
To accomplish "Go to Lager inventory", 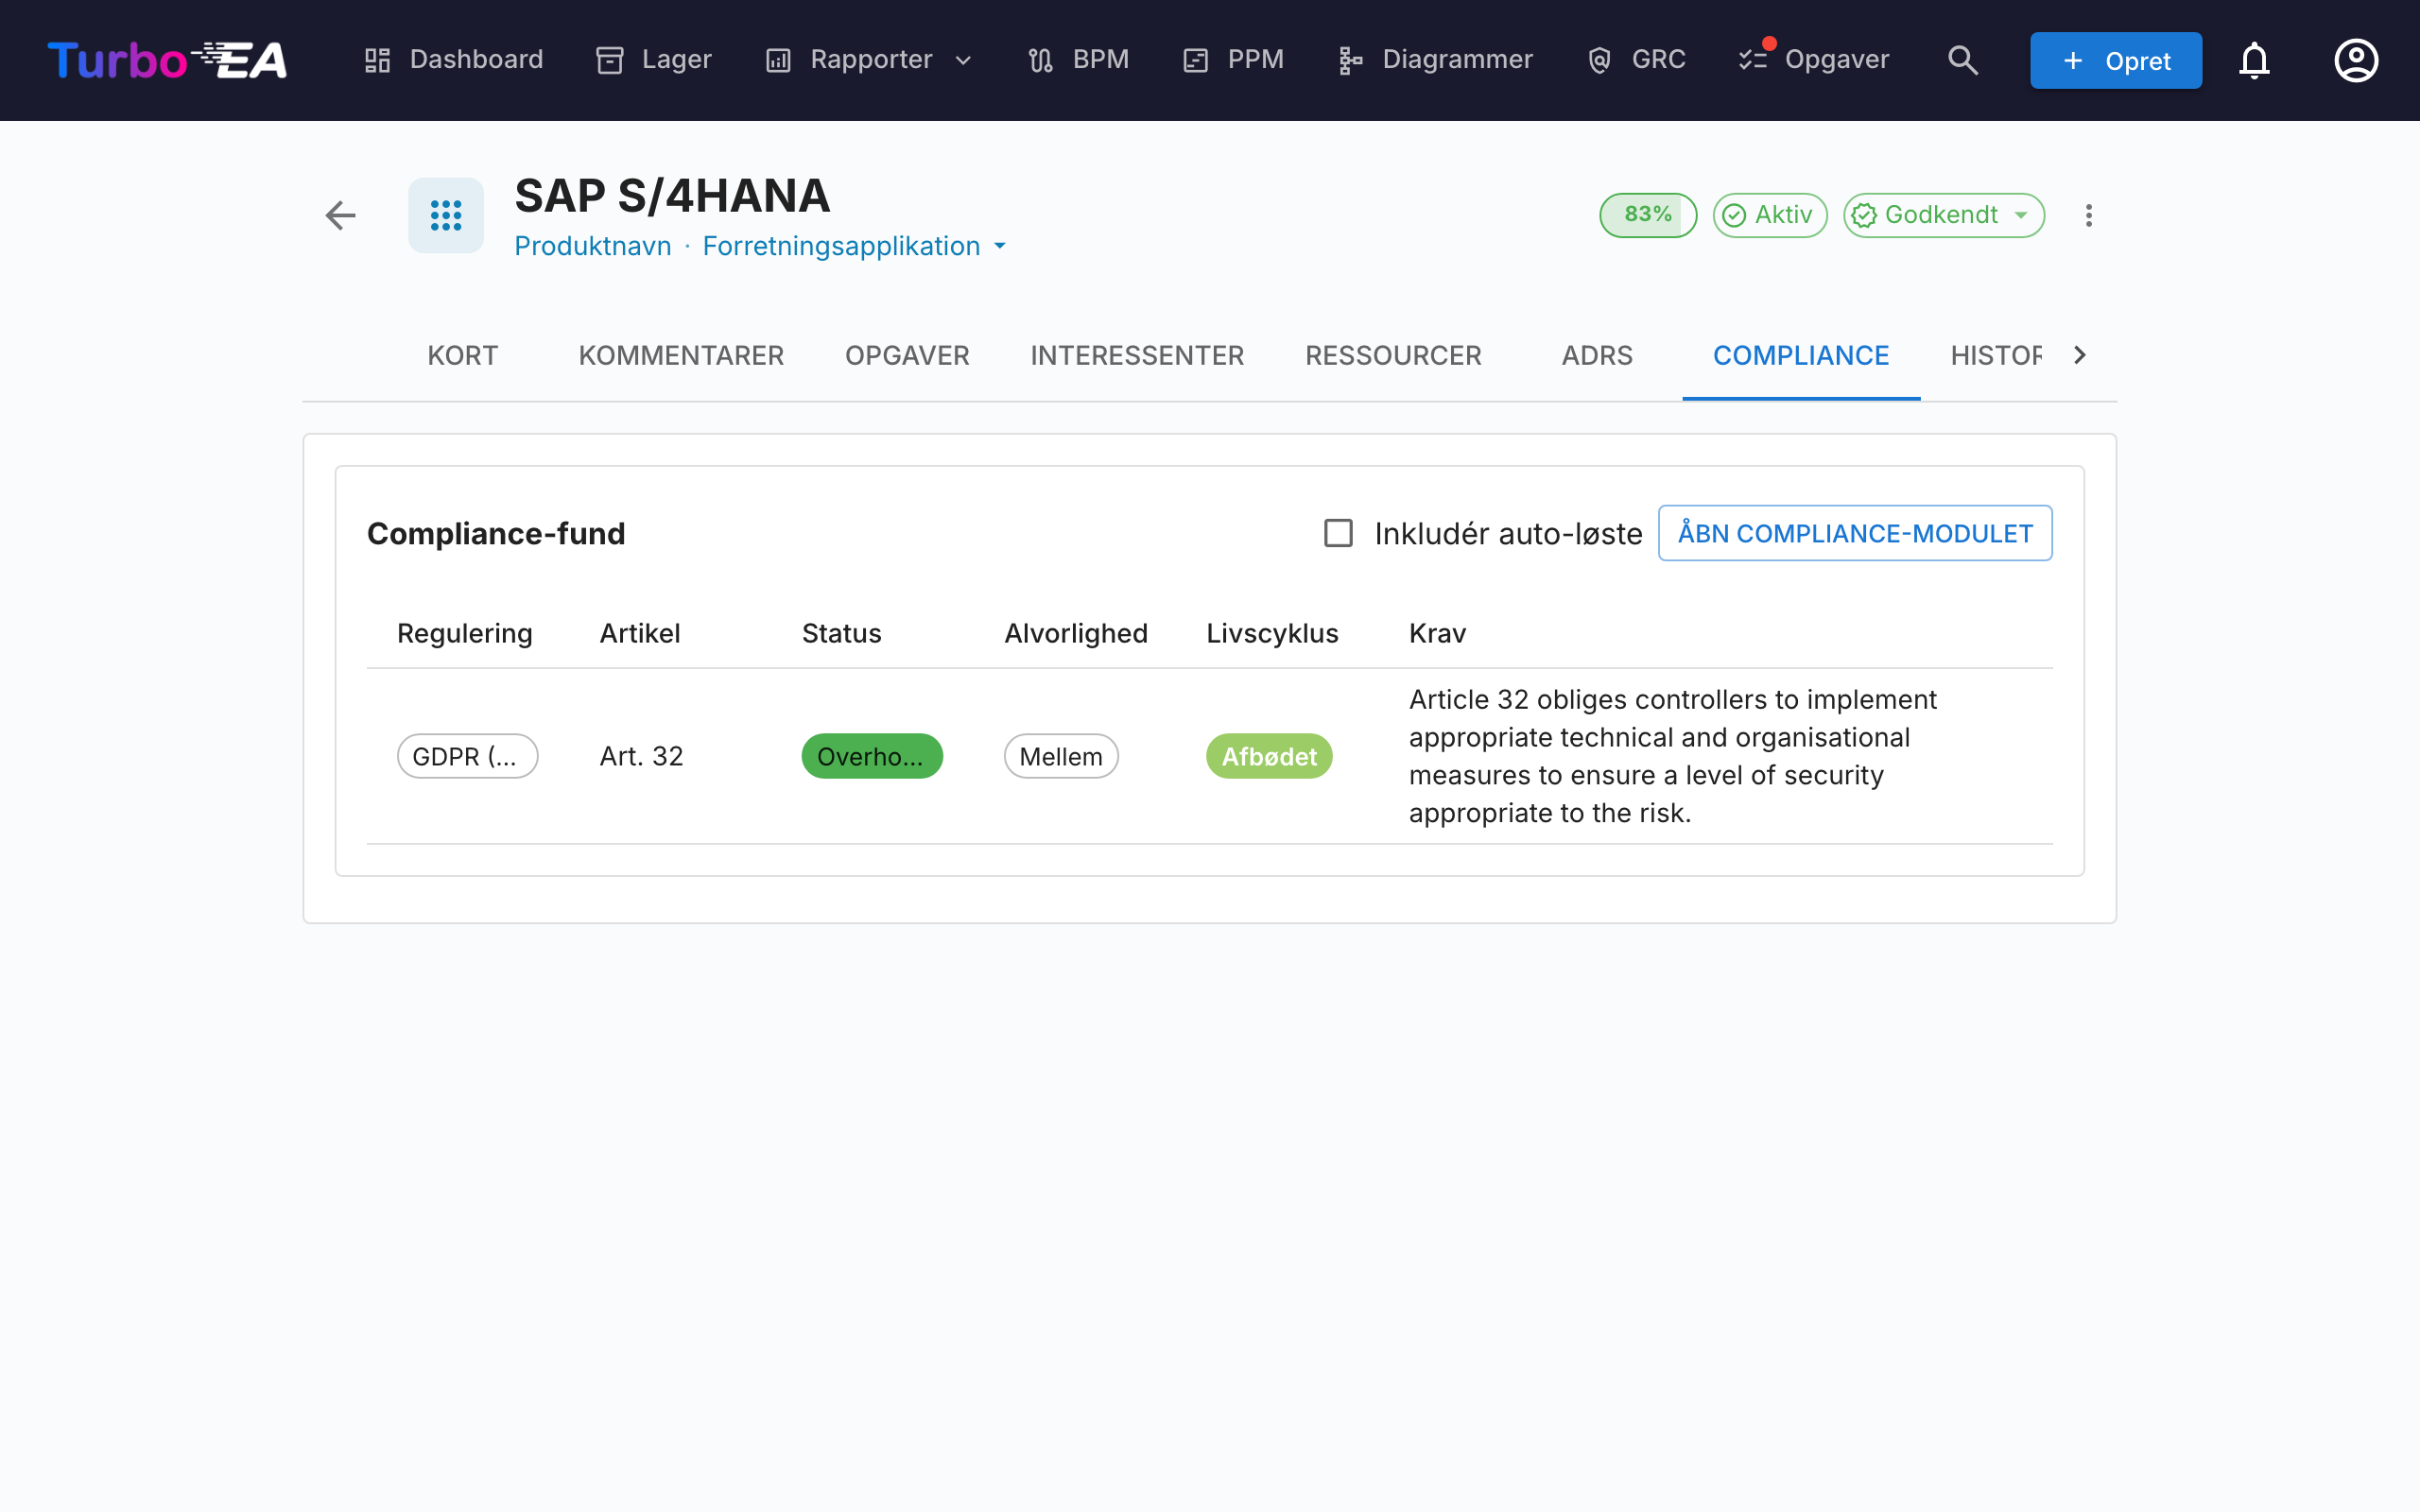I will tap(653, 60).
